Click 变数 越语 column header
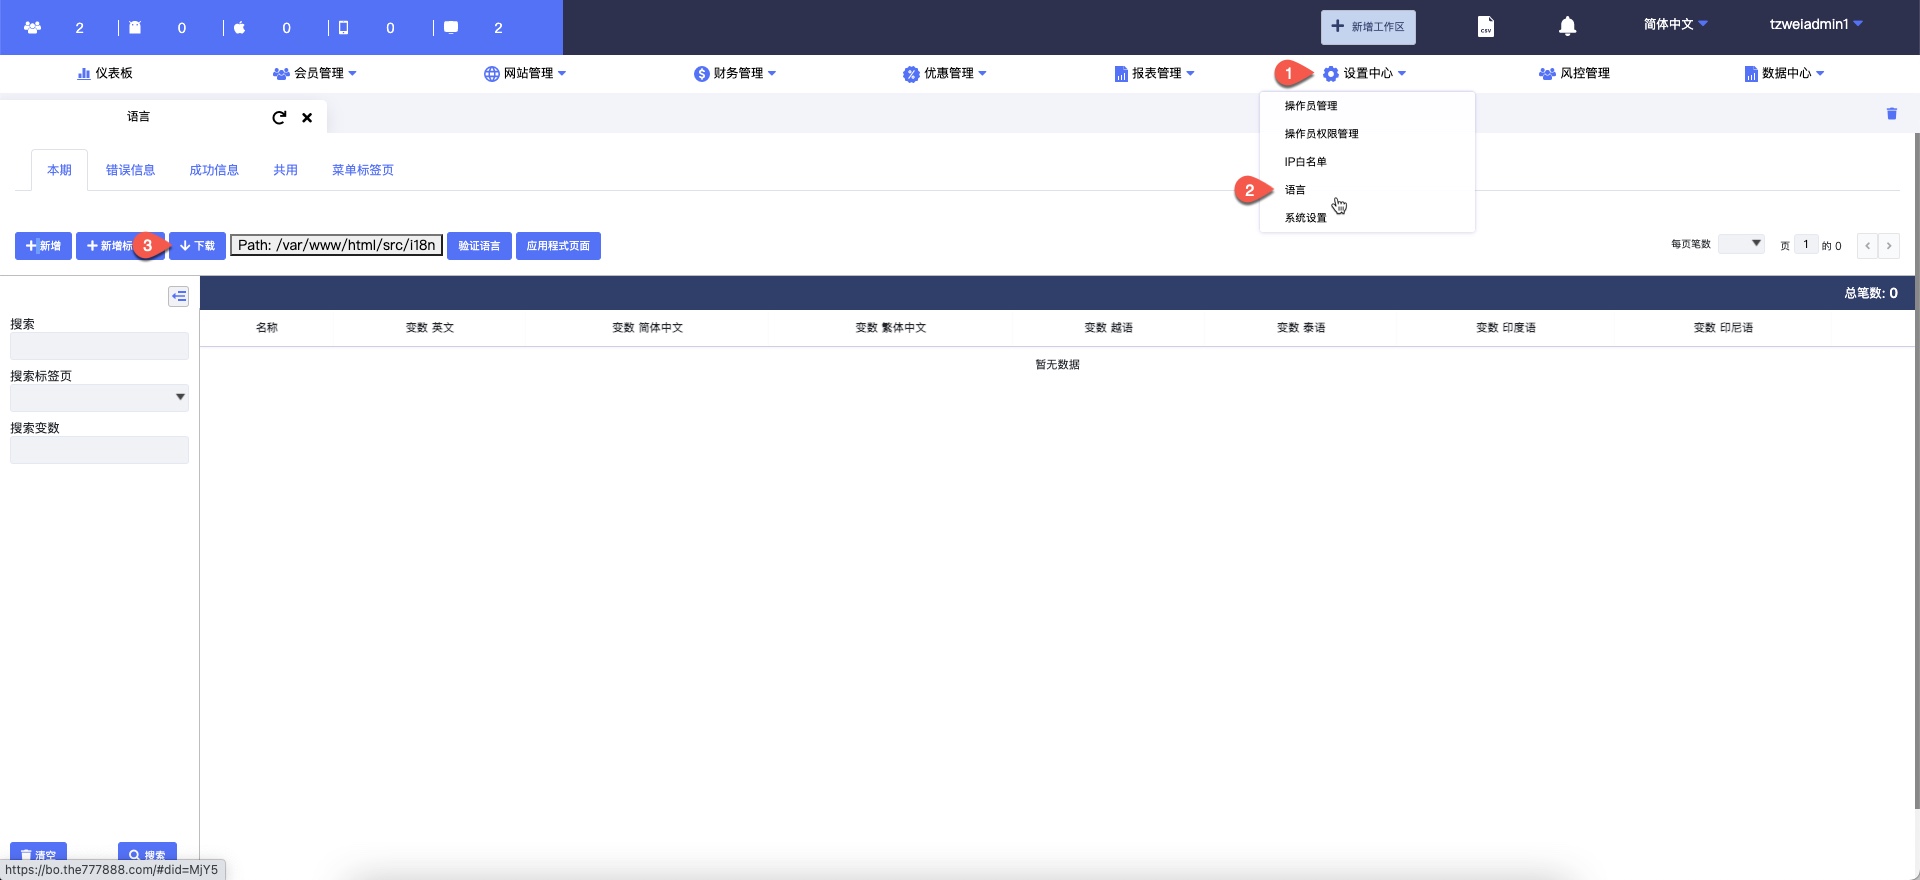 pyautogui.click(x=1109, y=328)
